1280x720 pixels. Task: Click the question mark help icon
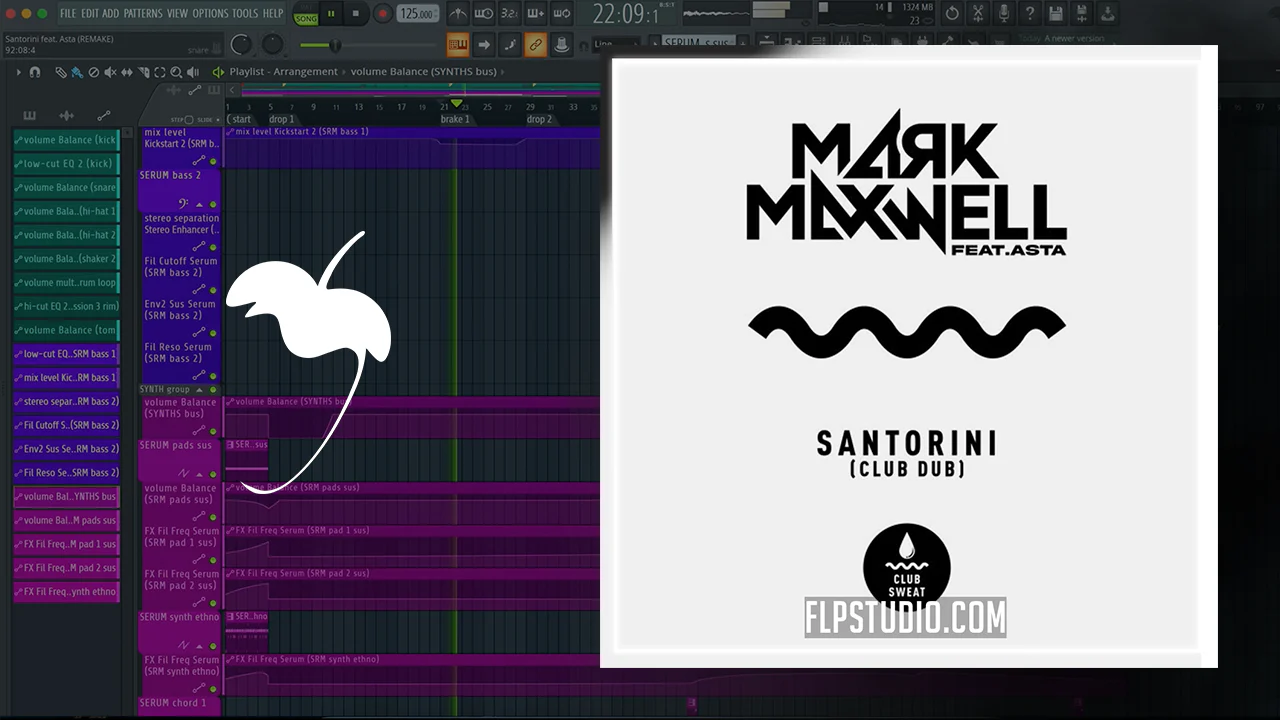(x=1029, y=14)
